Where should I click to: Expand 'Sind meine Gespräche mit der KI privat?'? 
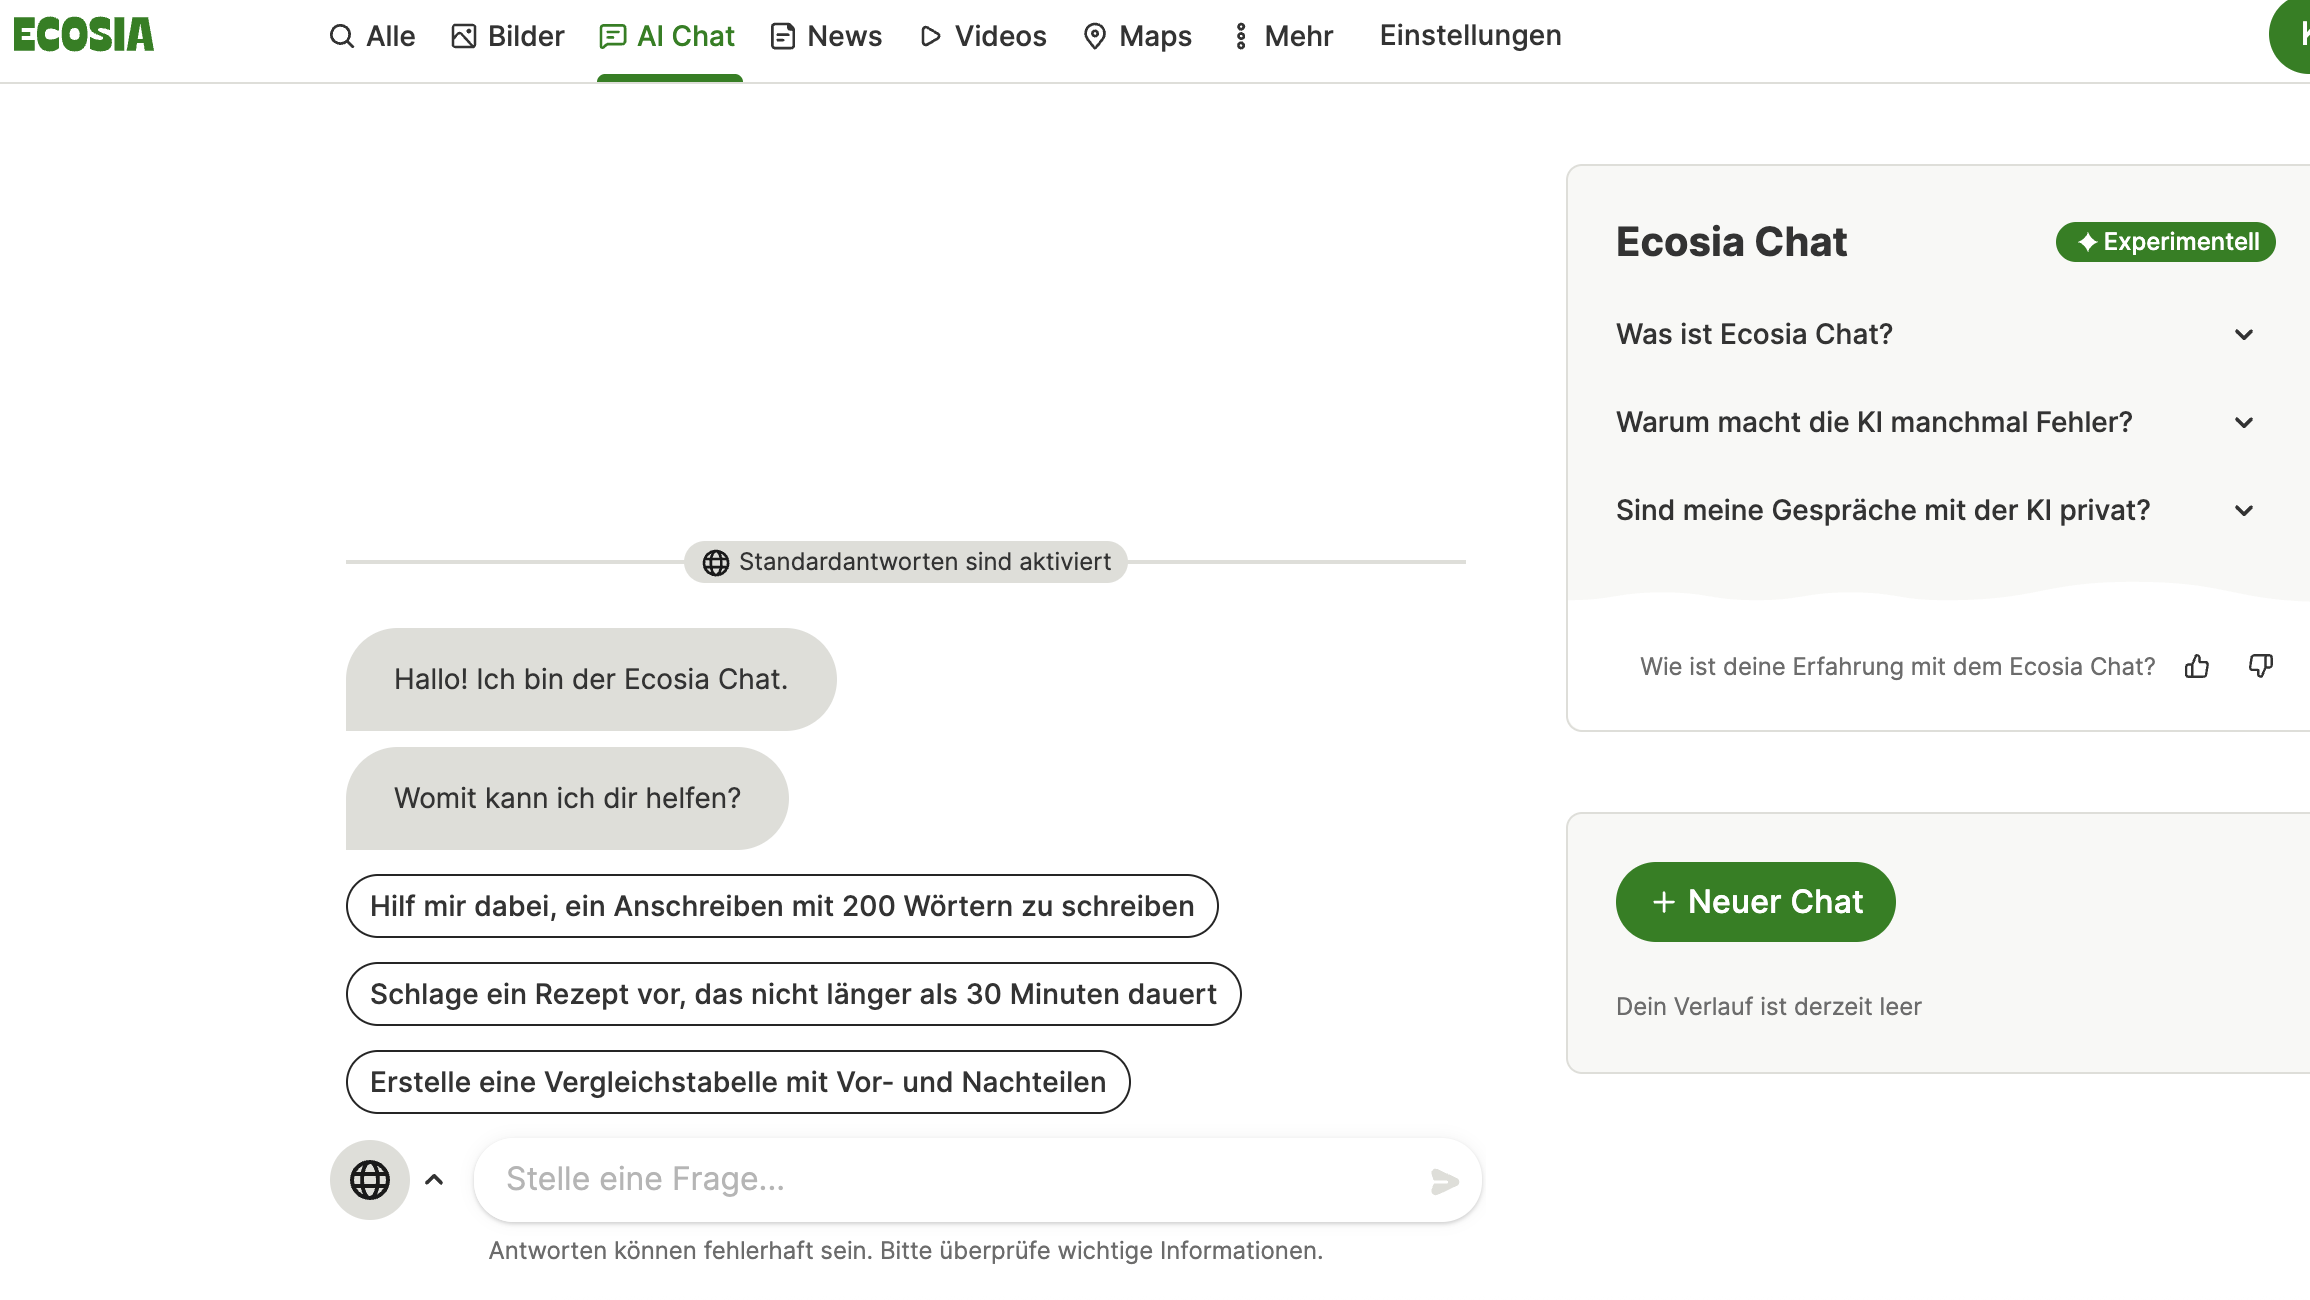(x=1935, y=510)
